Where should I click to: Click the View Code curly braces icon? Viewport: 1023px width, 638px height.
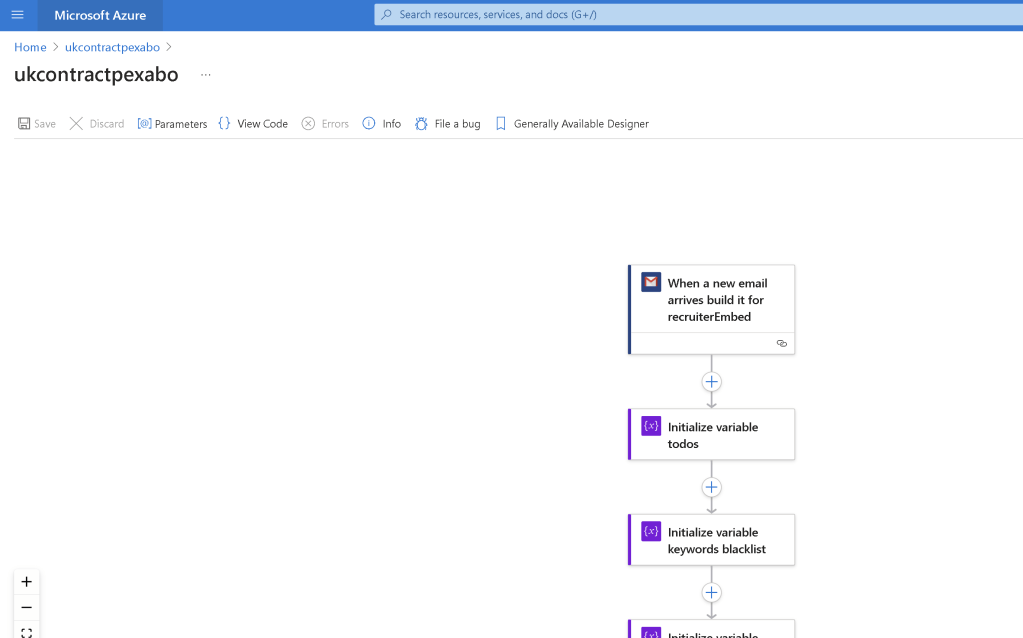[x=224, y=123]
